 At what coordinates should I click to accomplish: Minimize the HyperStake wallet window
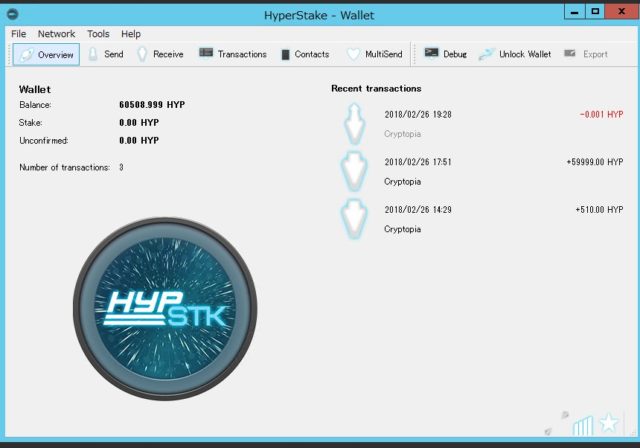(x=575, y=11)
